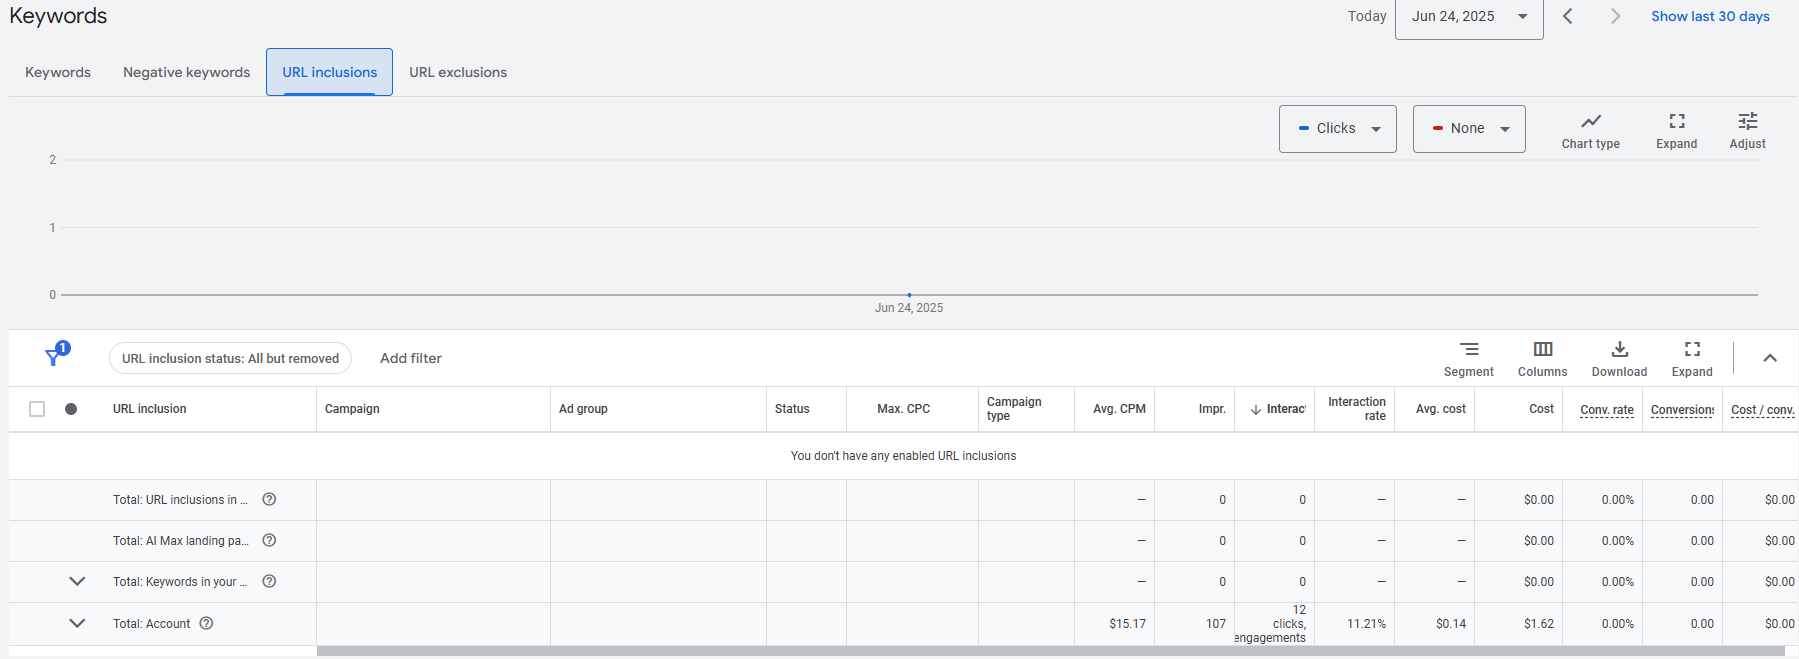Click Show last 30 days link

coord(1710,16)
